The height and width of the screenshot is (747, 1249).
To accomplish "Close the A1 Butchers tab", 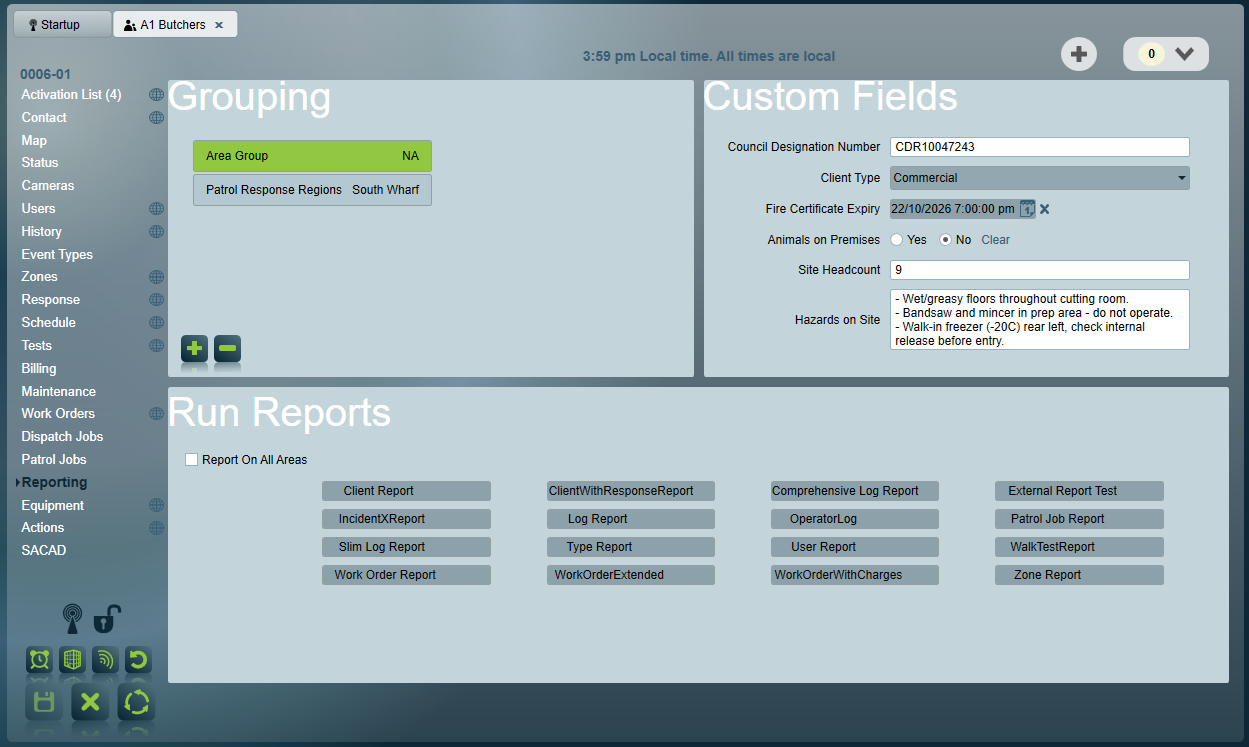I will click(x=219, y=25).
